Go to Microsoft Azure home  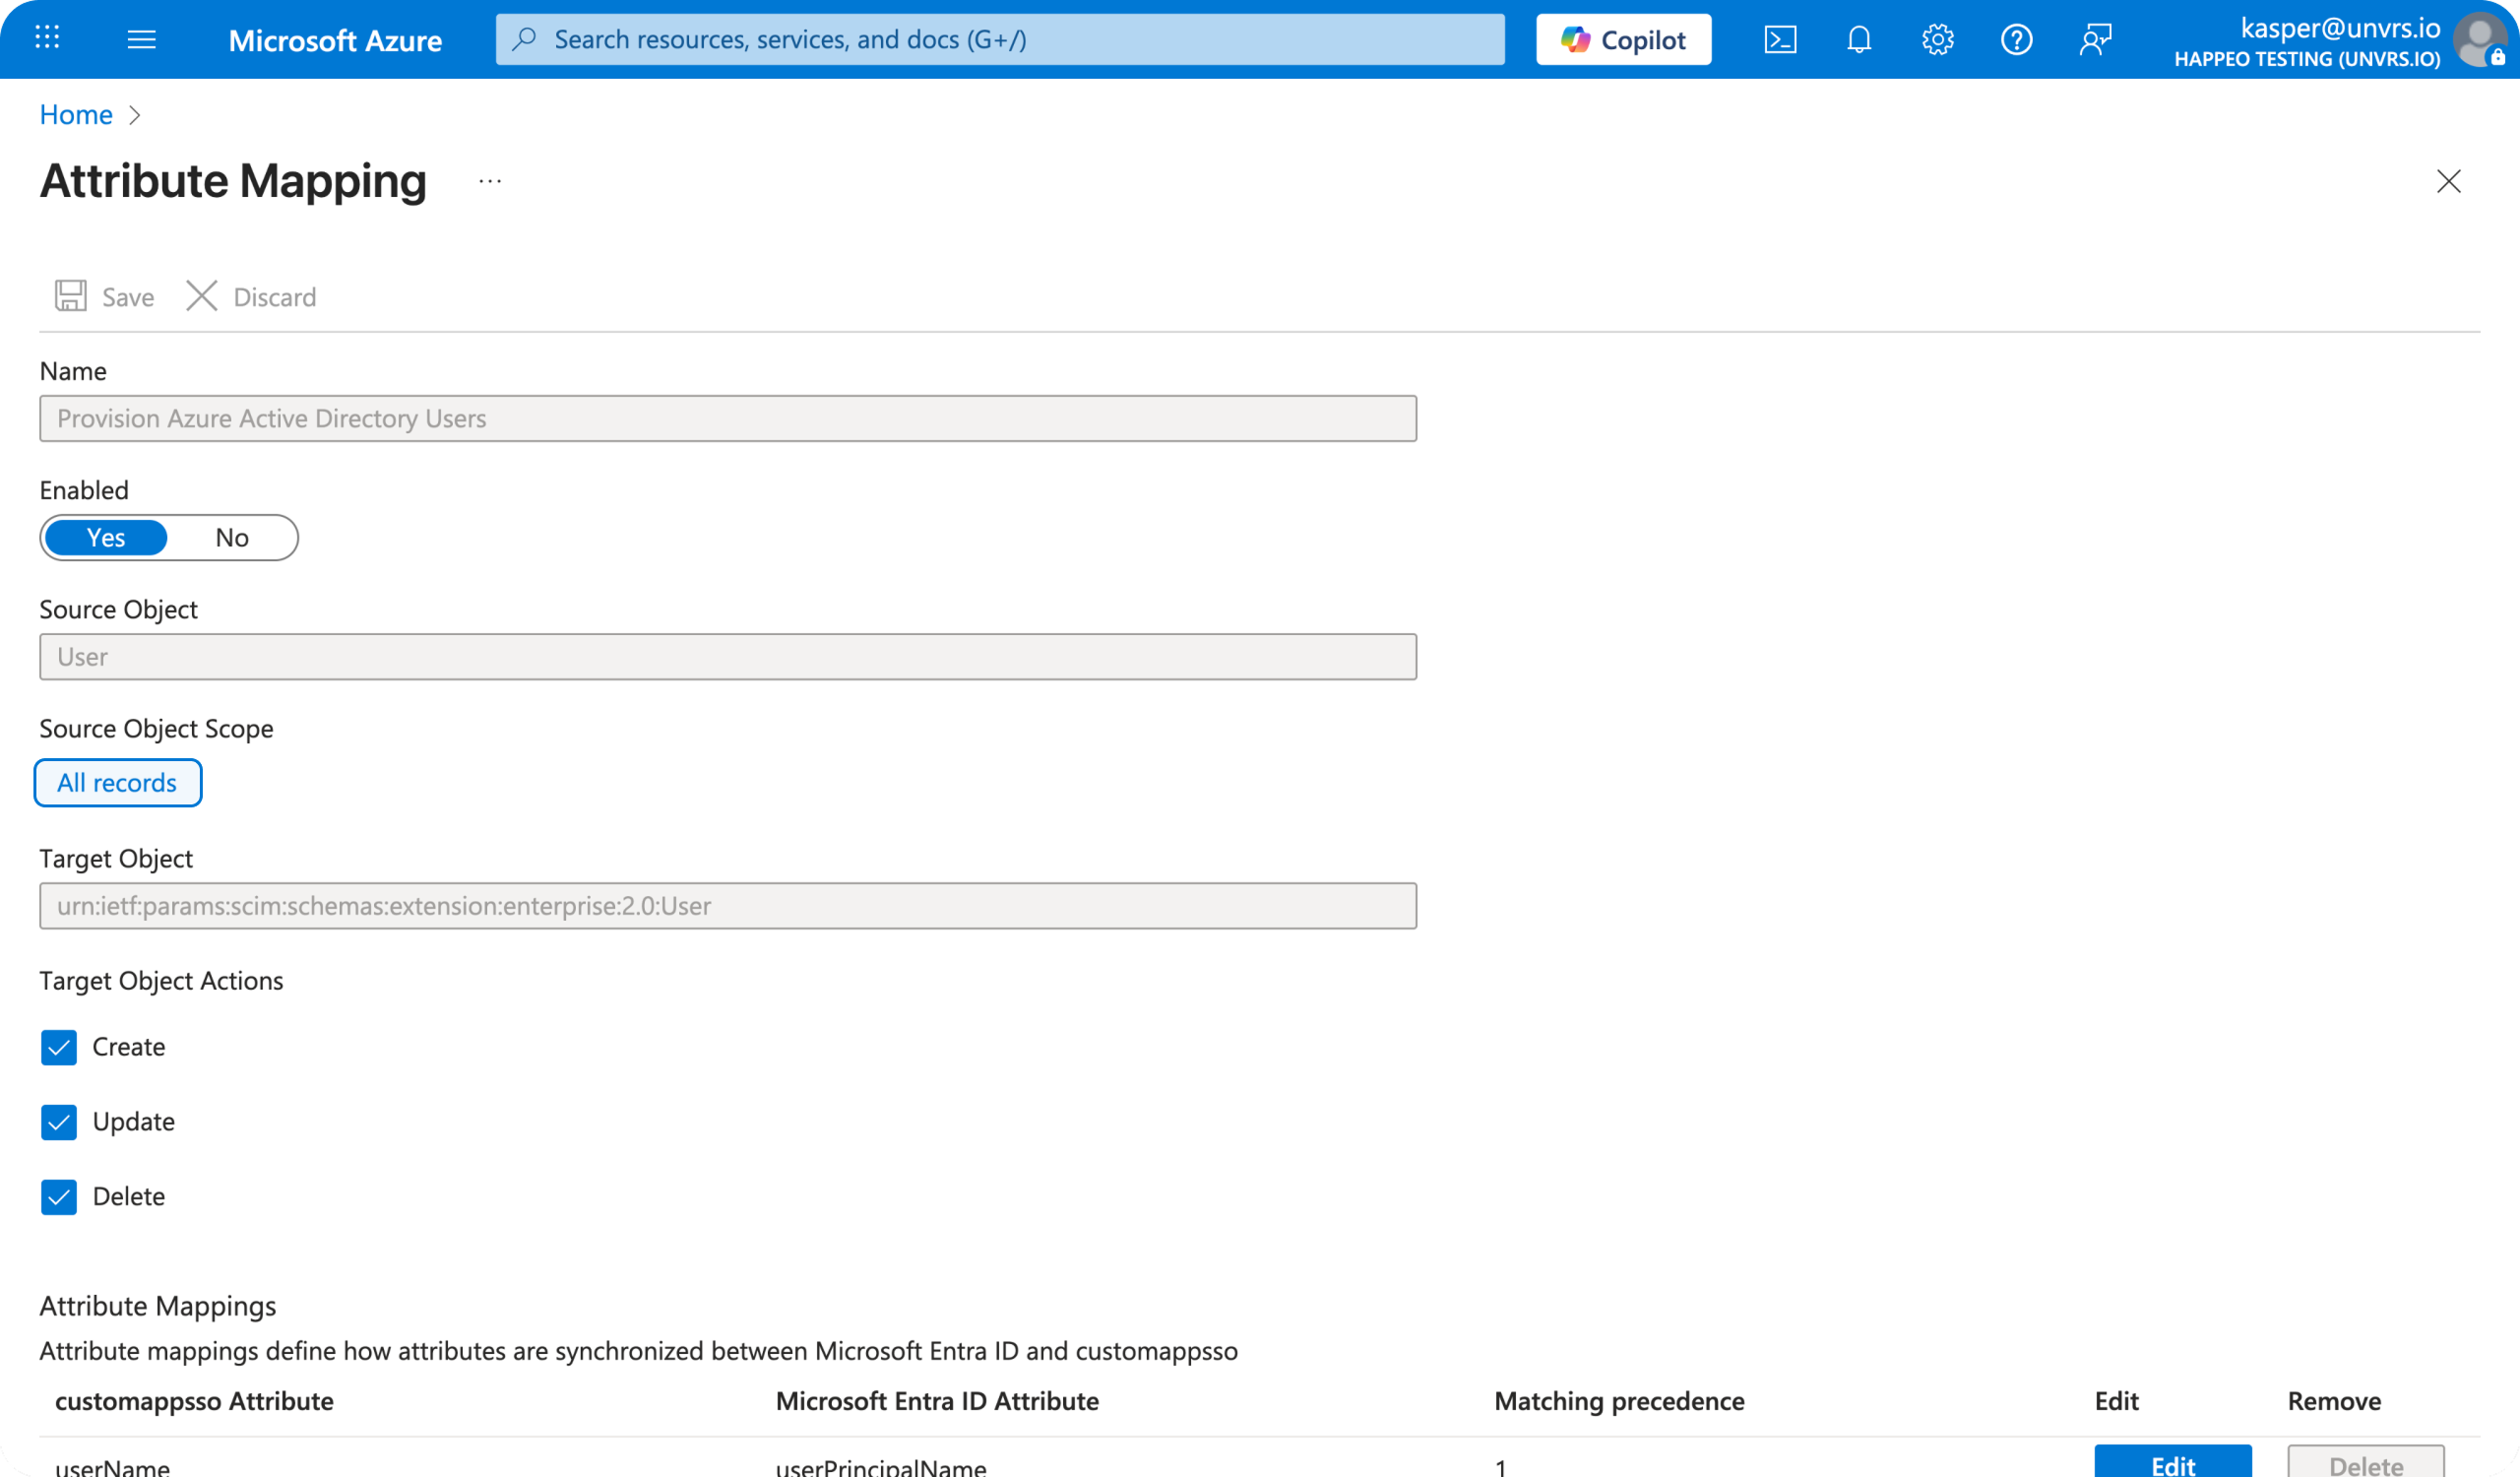[336, 40]
